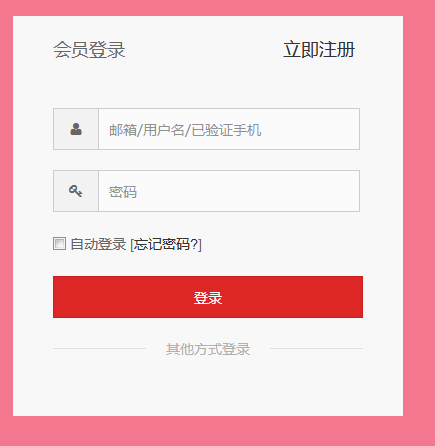Click the 自动登录 label text
Viewport: 435px width, 446px height.
click(98, 244)
